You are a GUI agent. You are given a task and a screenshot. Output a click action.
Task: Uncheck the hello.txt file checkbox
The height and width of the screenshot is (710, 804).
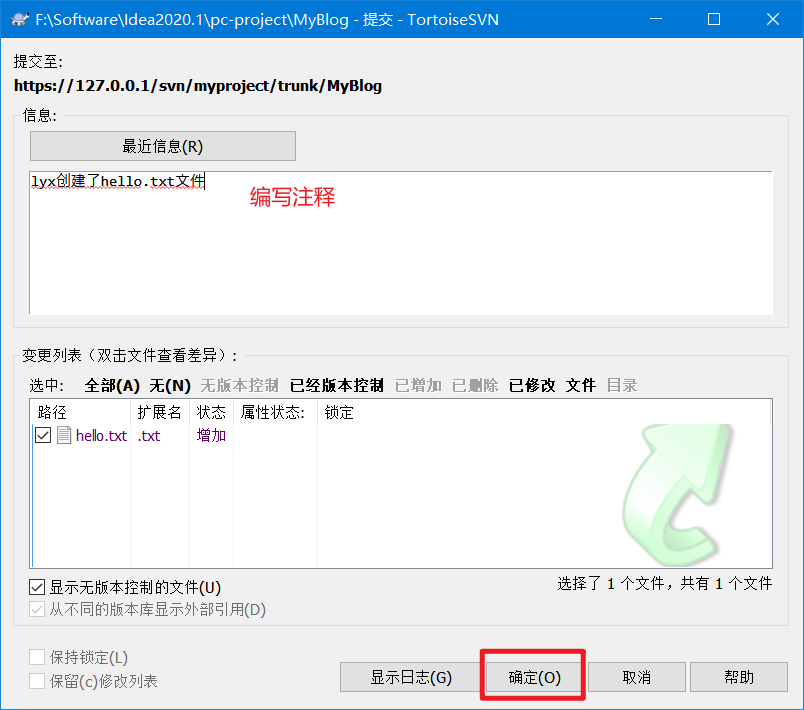(43, 435)
